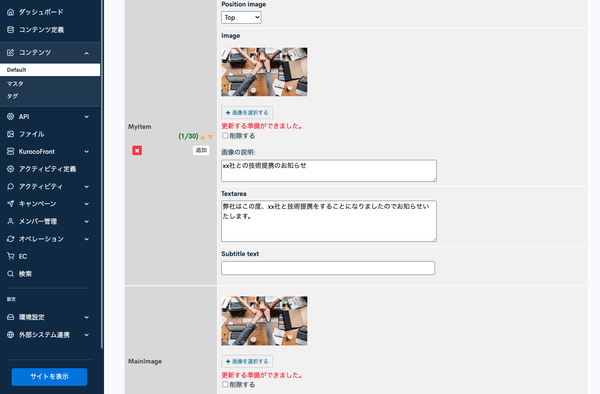Move MyItem up with orange arrow
The width and height of the screenshot is (600, 394).
point(203,137)
